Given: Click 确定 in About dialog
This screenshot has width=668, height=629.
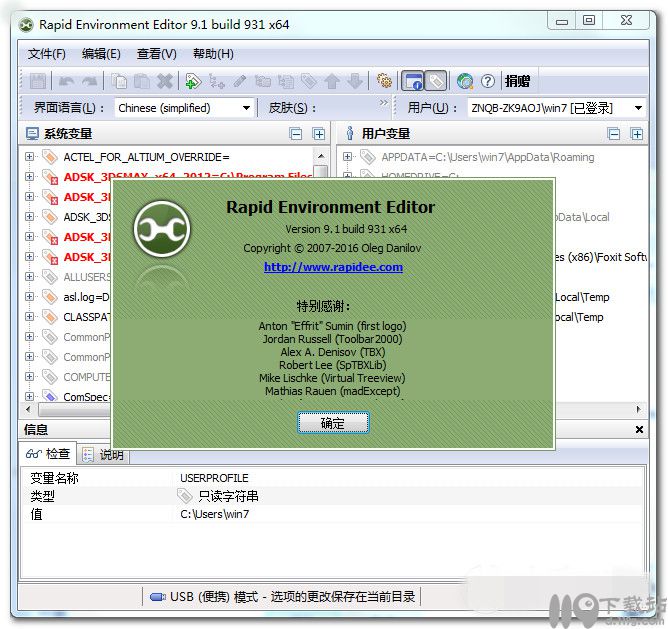Looking at the screenshot, I should 333,423.
